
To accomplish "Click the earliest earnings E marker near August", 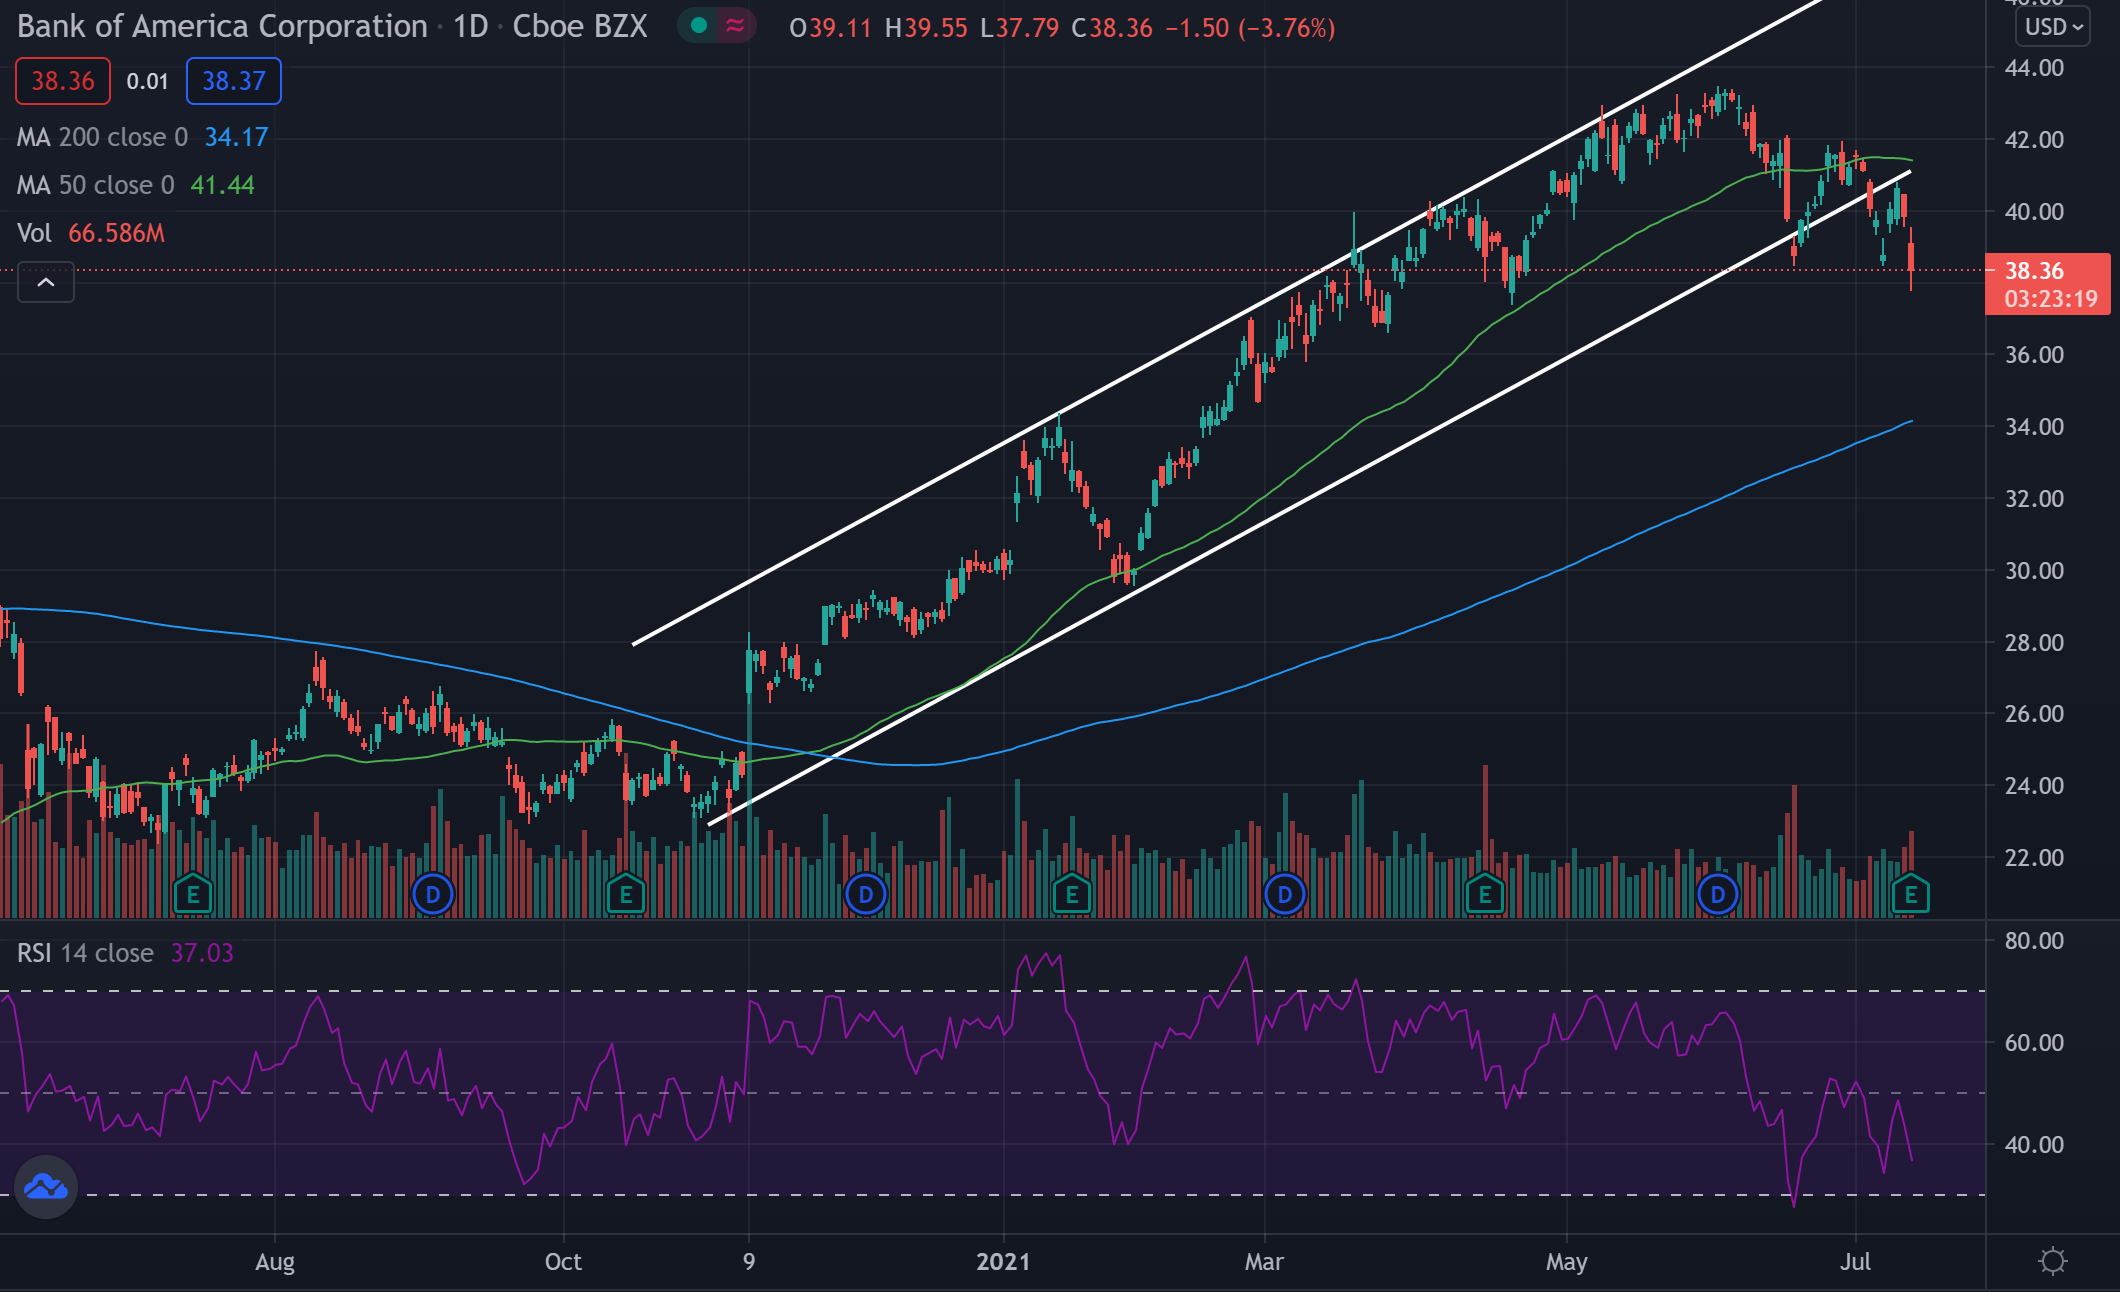I will point(193,894).
